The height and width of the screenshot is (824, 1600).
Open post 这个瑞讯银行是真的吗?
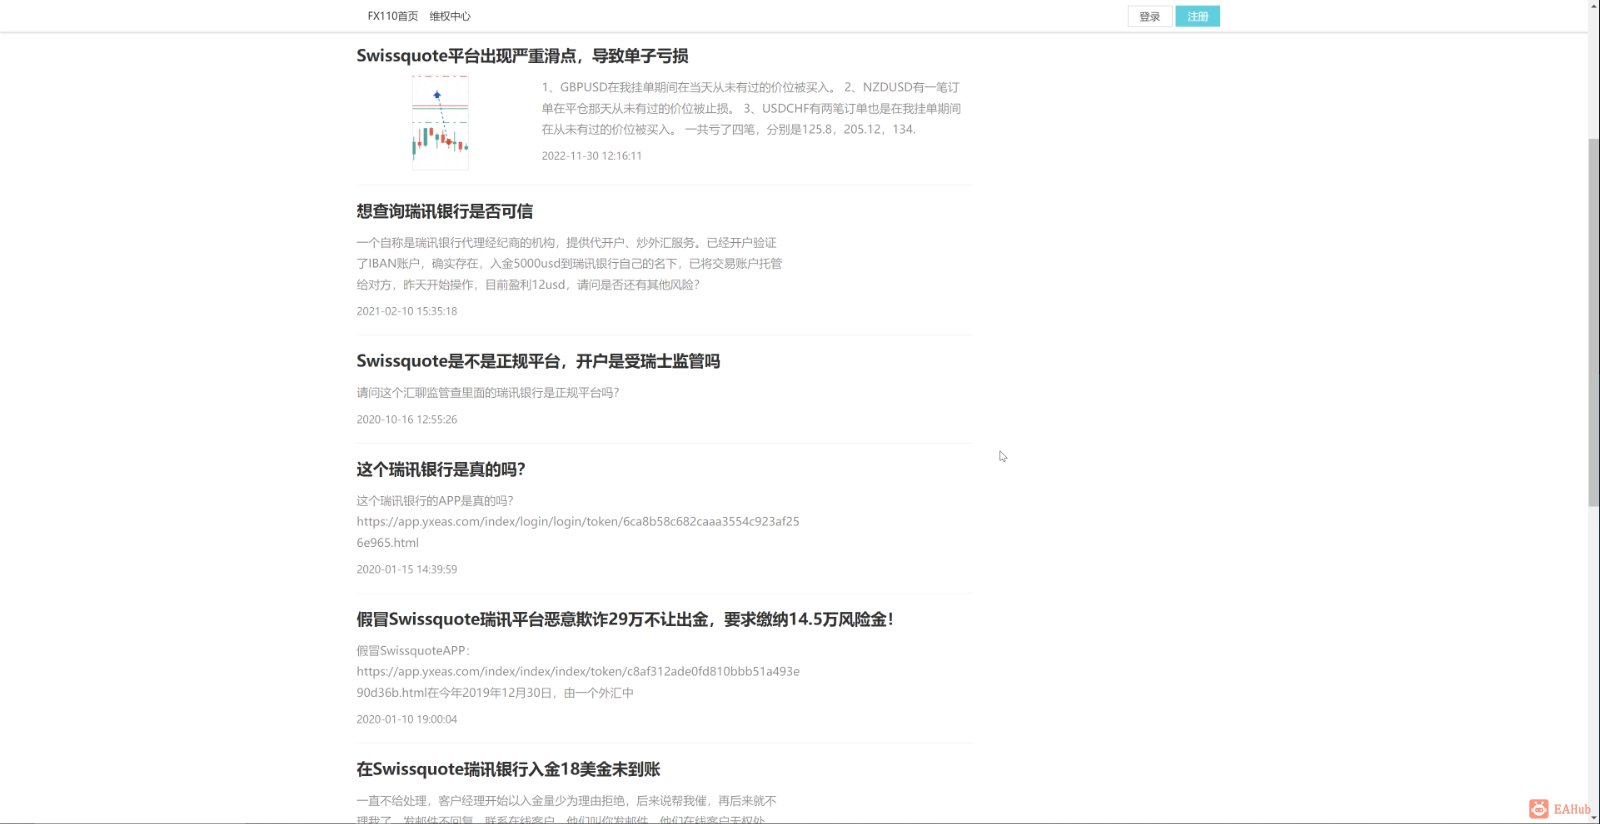(441, 469)
